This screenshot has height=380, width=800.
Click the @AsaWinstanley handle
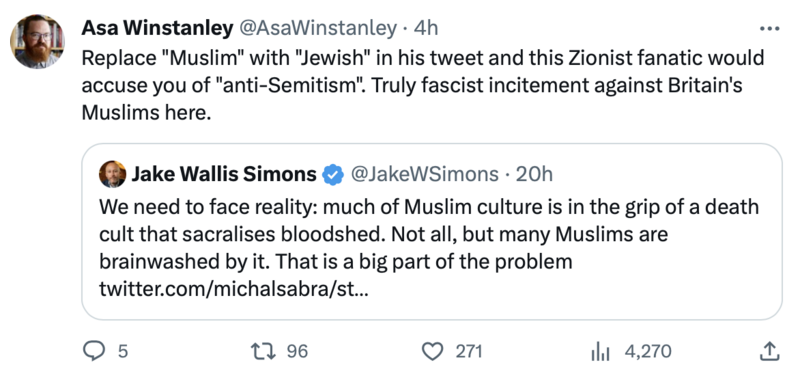coord(317,29)
